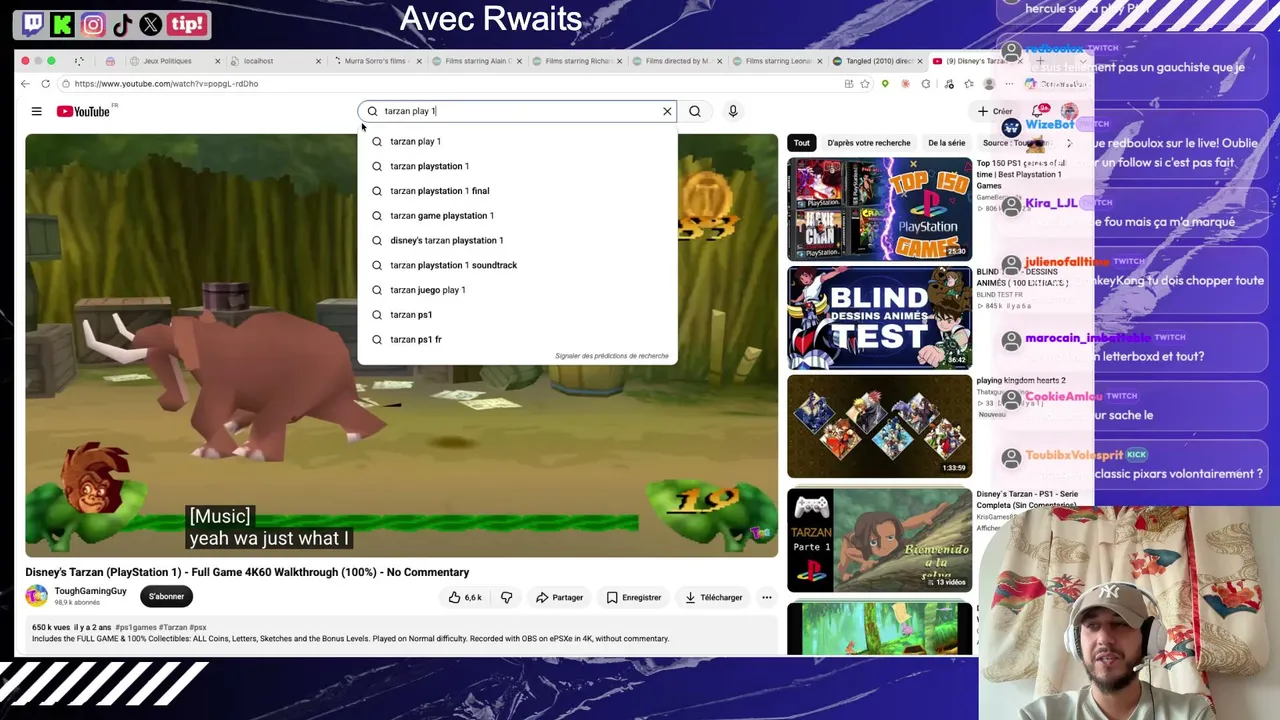Pick suggestion "tarzan playstation 1 final"

pyautogui.click(x=518, y=191)
